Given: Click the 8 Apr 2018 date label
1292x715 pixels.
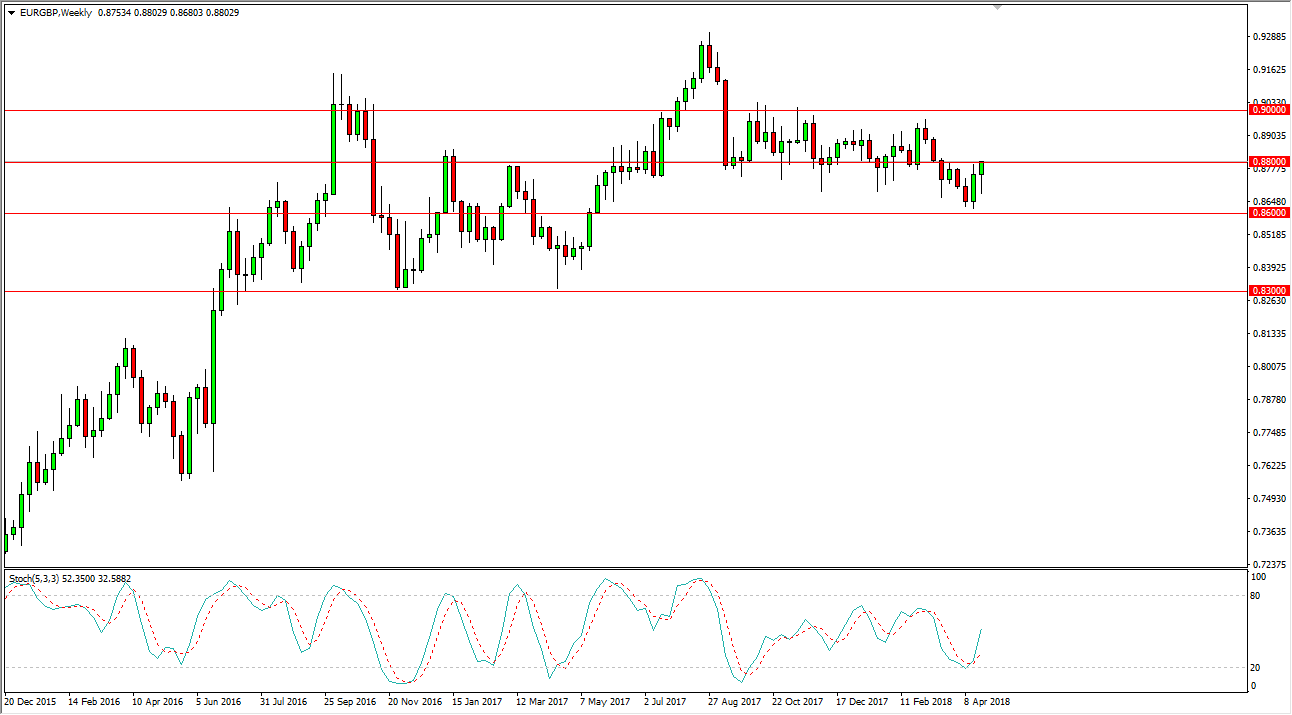Looking at the screenshot, I should (987, 702).
